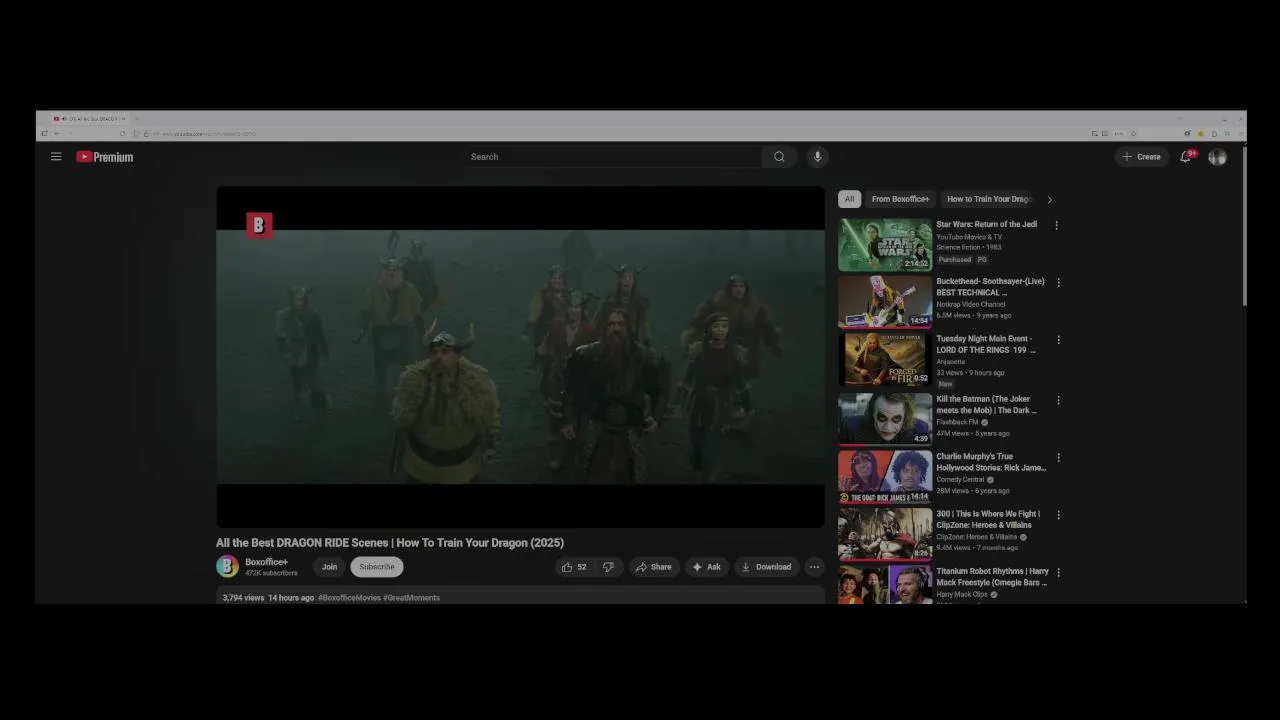Open Kill the Batman Joker thumbnail
1280x720 pixels.
coord(885,419)
